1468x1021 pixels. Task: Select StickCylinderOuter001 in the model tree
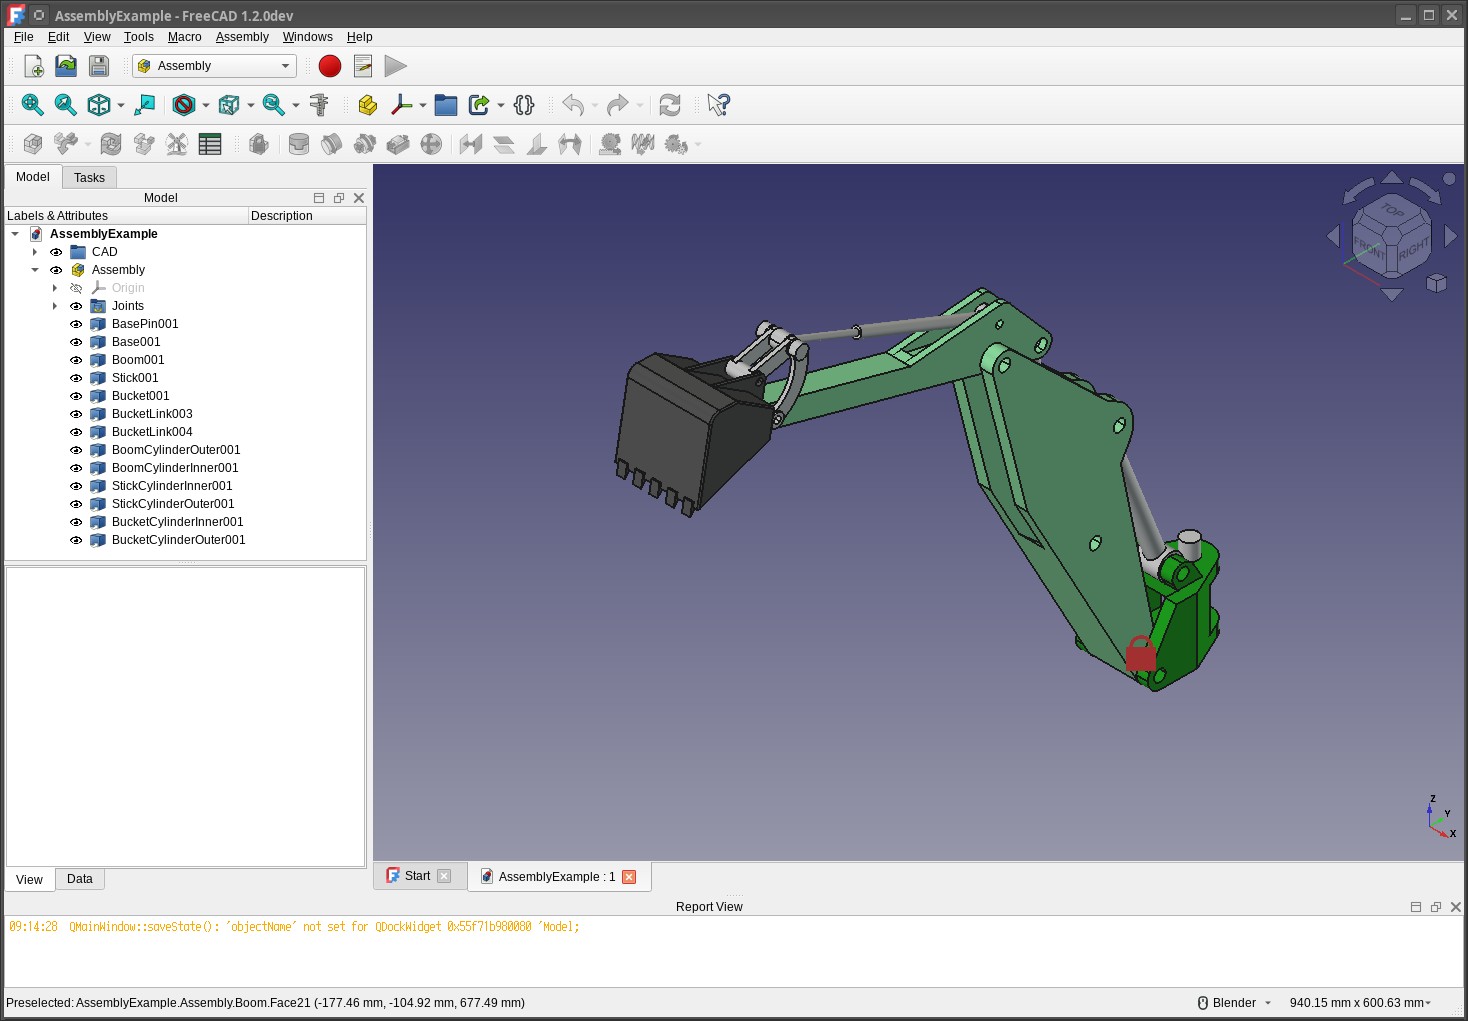173,504
